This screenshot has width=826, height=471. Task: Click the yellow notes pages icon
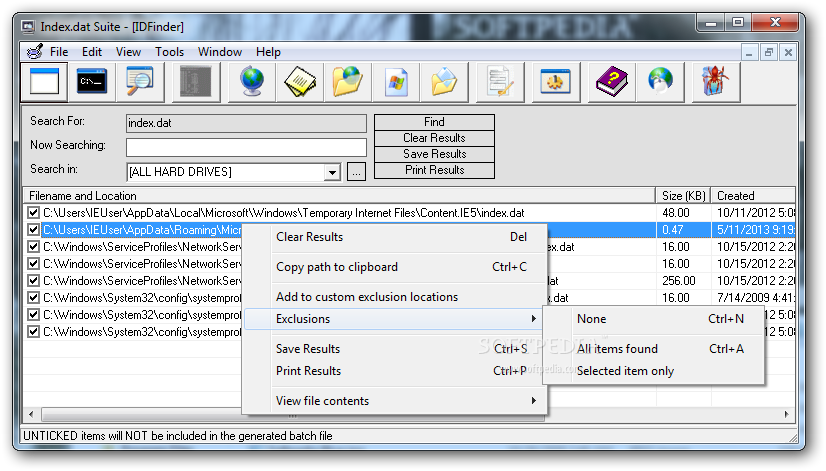[300, 82]
